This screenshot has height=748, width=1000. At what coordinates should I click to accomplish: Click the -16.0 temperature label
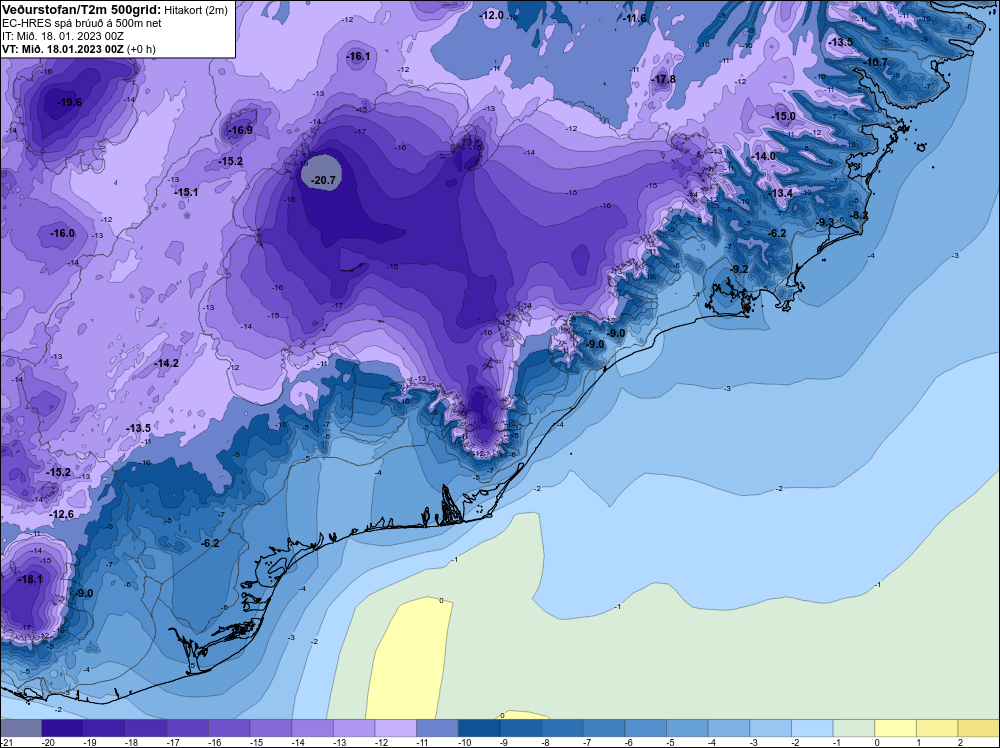click(62, 233)
